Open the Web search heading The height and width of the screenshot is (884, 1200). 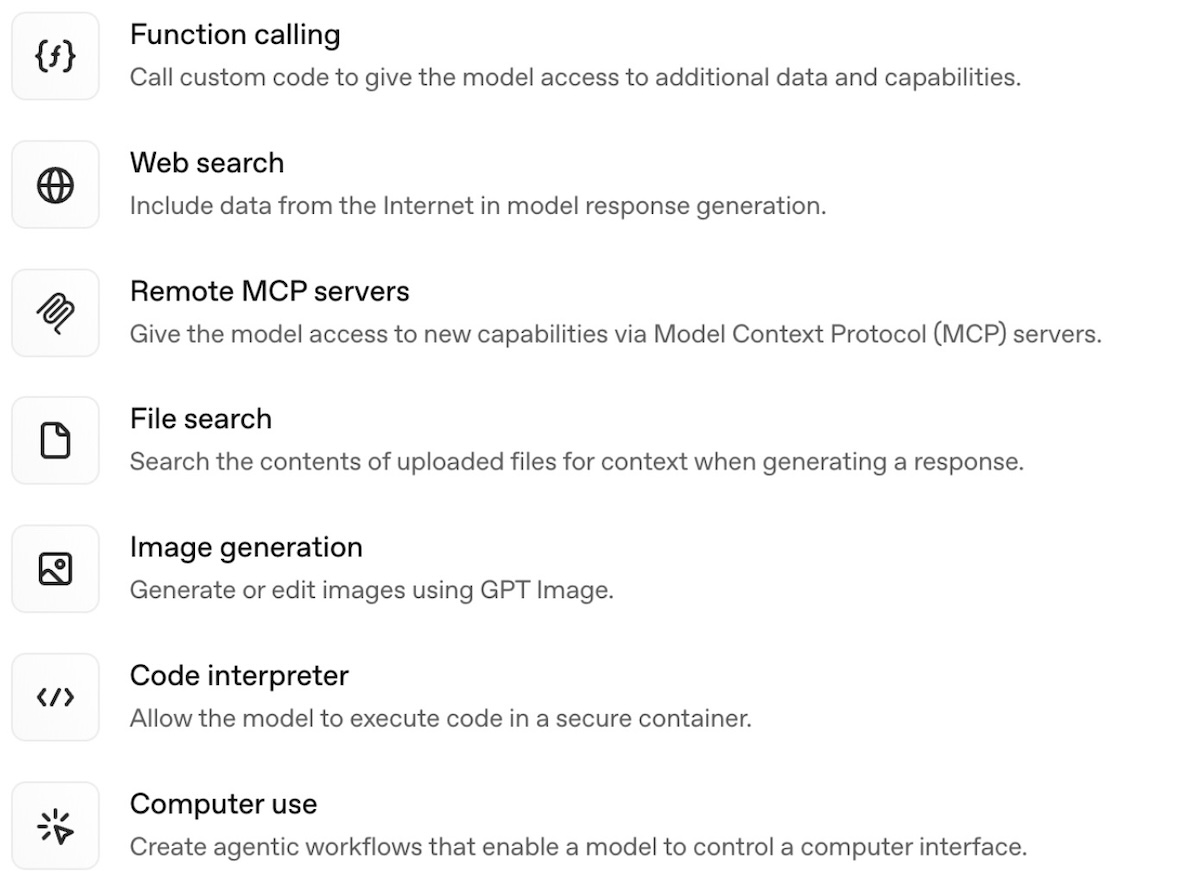click(x=207, y=163)
